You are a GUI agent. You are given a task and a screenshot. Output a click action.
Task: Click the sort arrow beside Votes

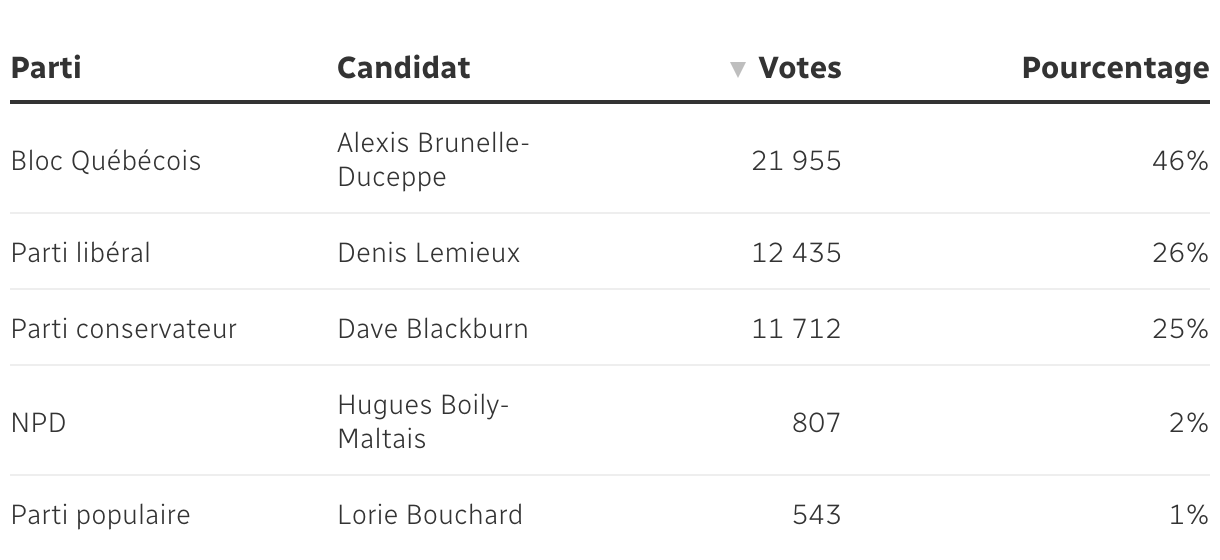click(738, 70)
